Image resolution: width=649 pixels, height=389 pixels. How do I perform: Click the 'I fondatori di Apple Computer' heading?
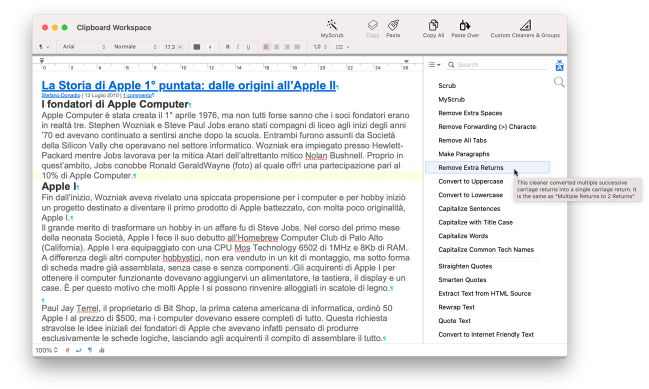tap(115, 104)
